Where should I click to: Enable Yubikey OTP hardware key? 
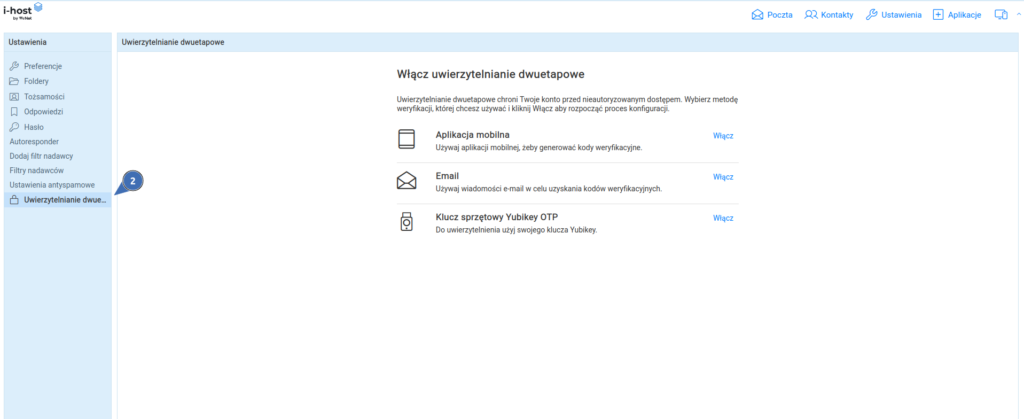[x=723, y=218]
